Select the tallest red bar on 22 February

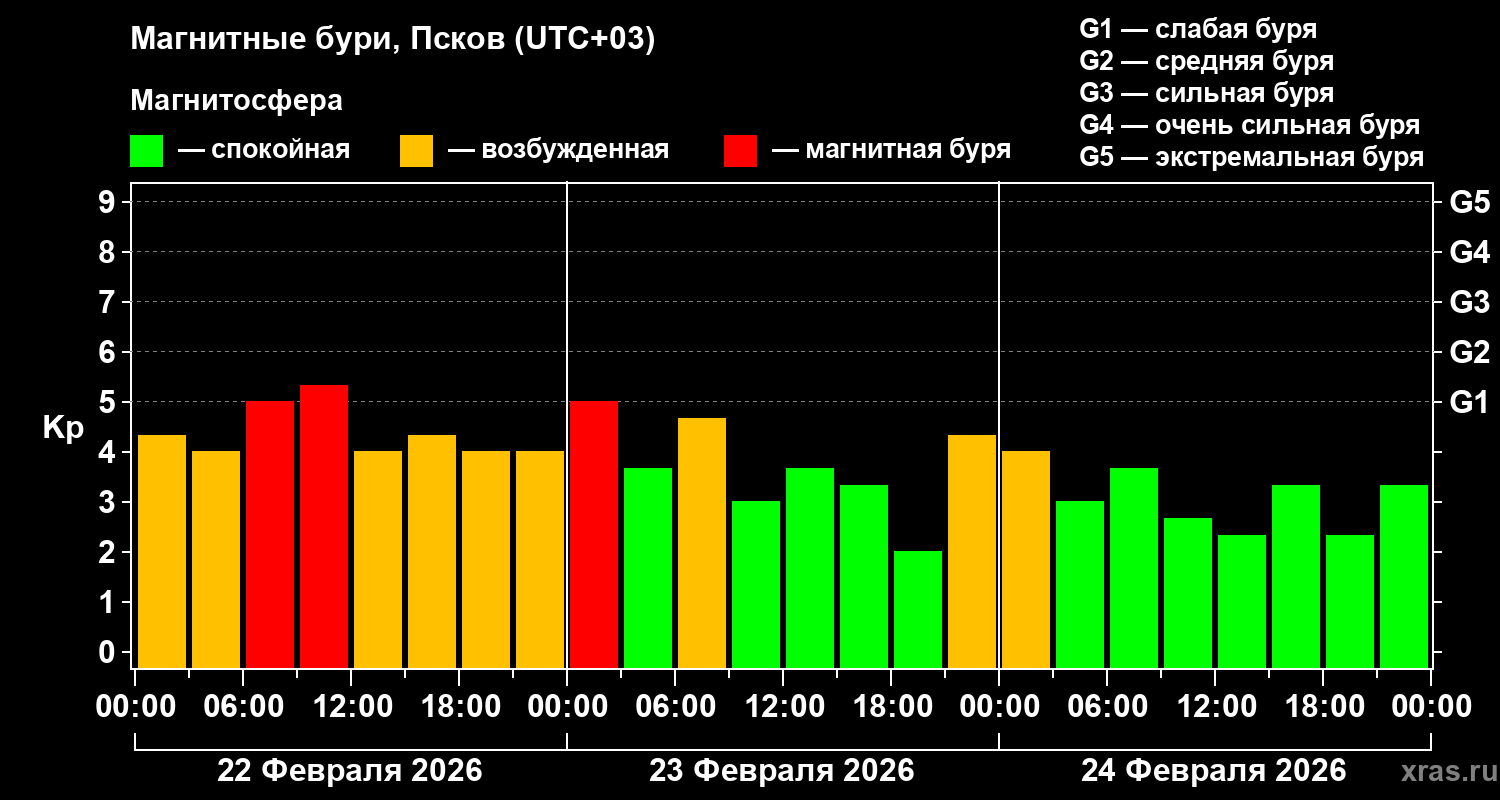click(x=324, y=525)
